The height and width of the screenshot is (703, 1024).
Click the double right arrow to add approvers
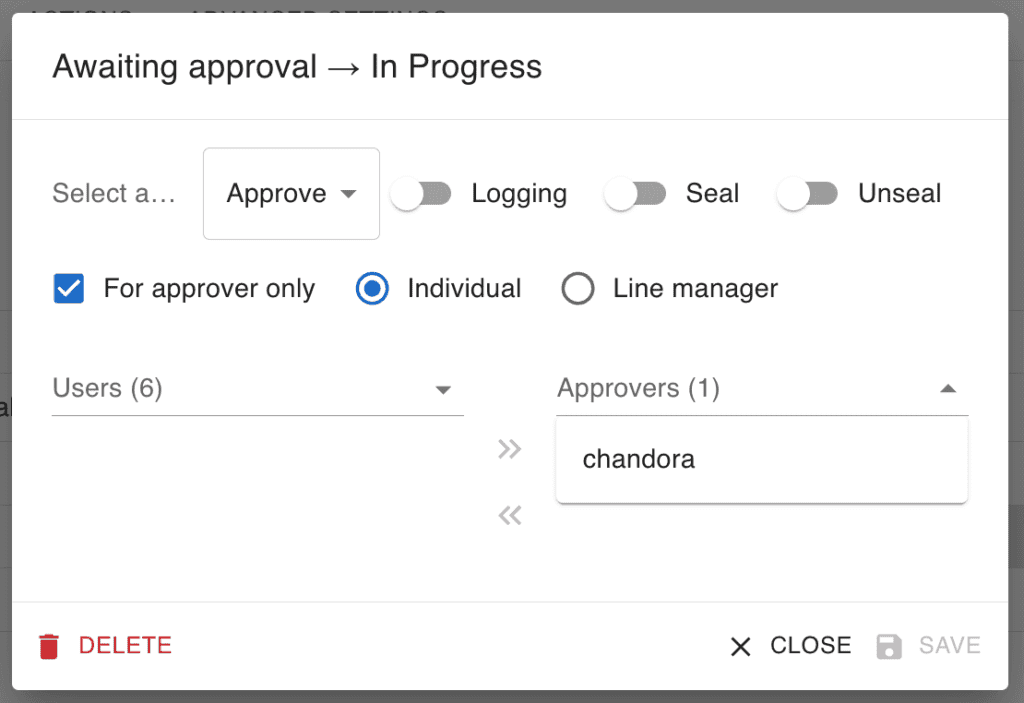tap(509, 449)
